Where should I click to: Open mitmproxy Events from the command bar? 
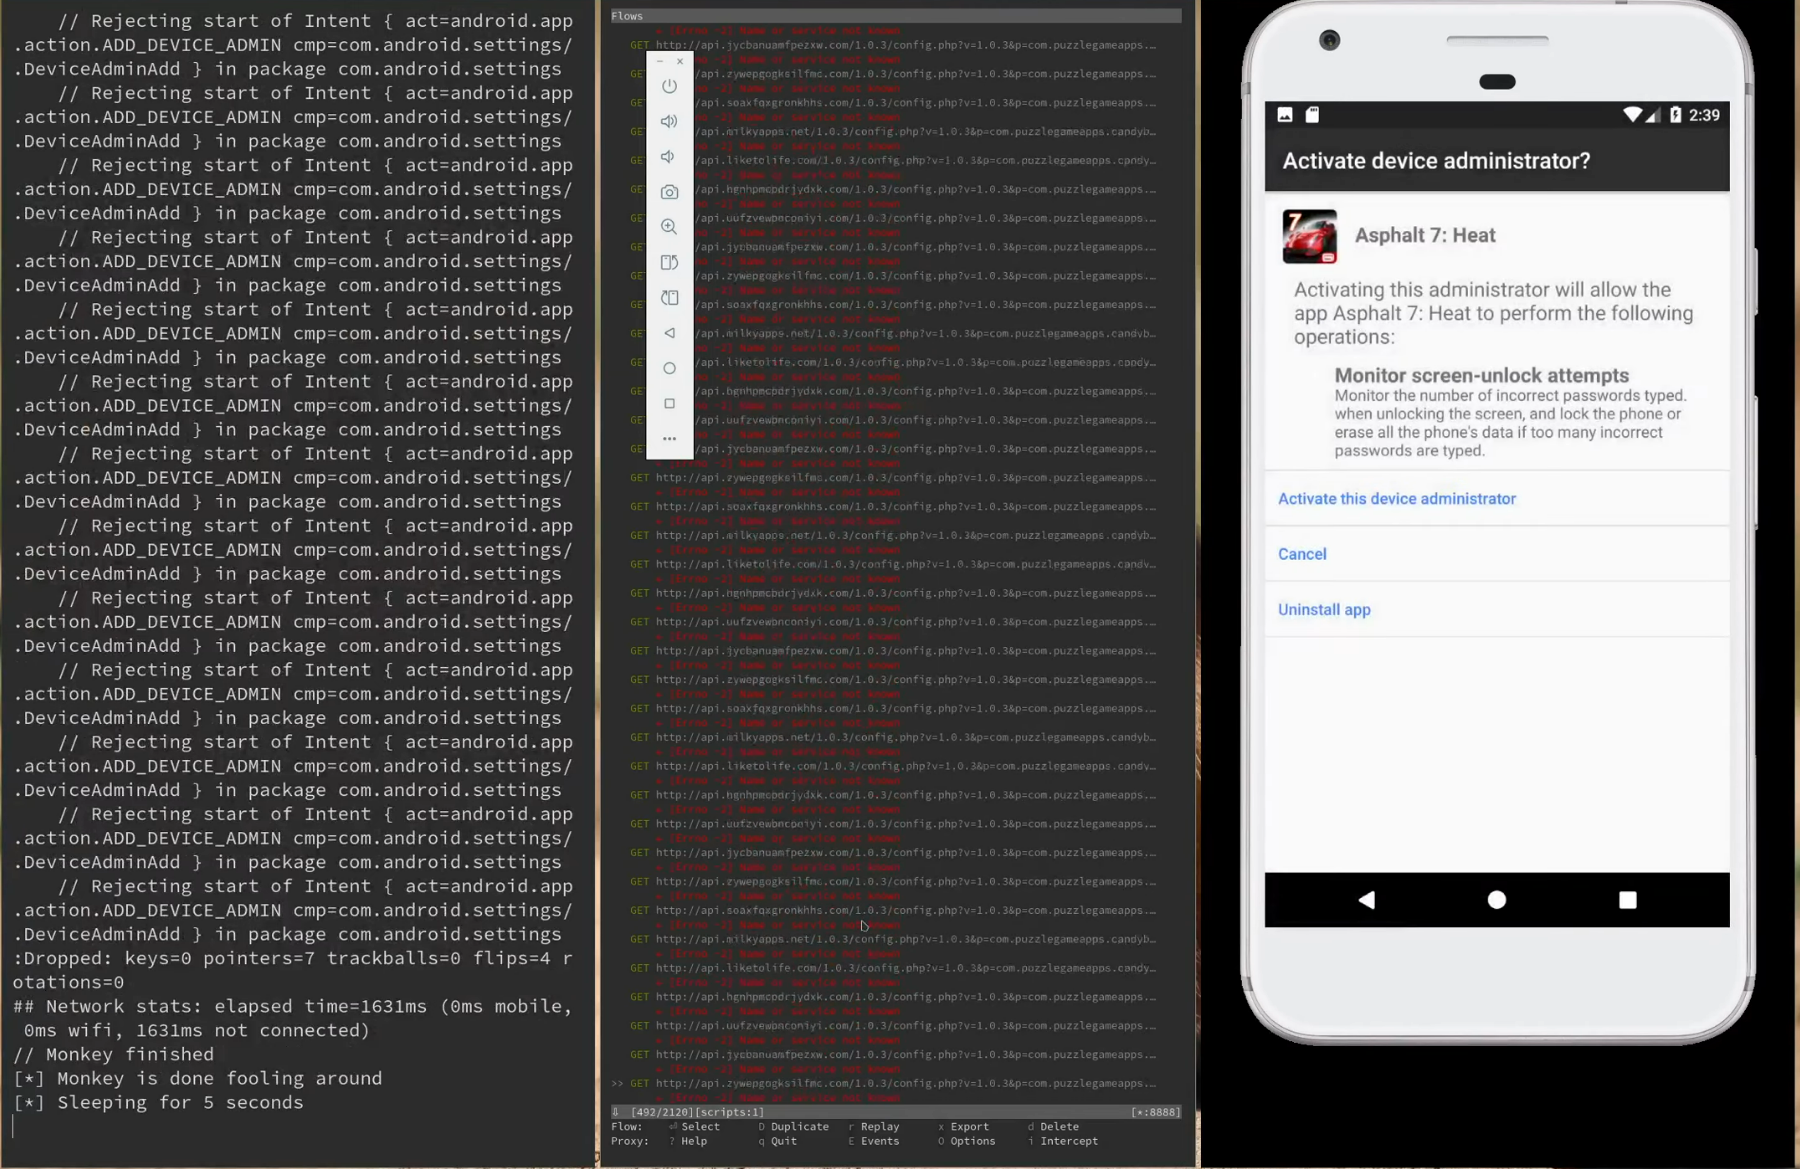click(880, 1140)
